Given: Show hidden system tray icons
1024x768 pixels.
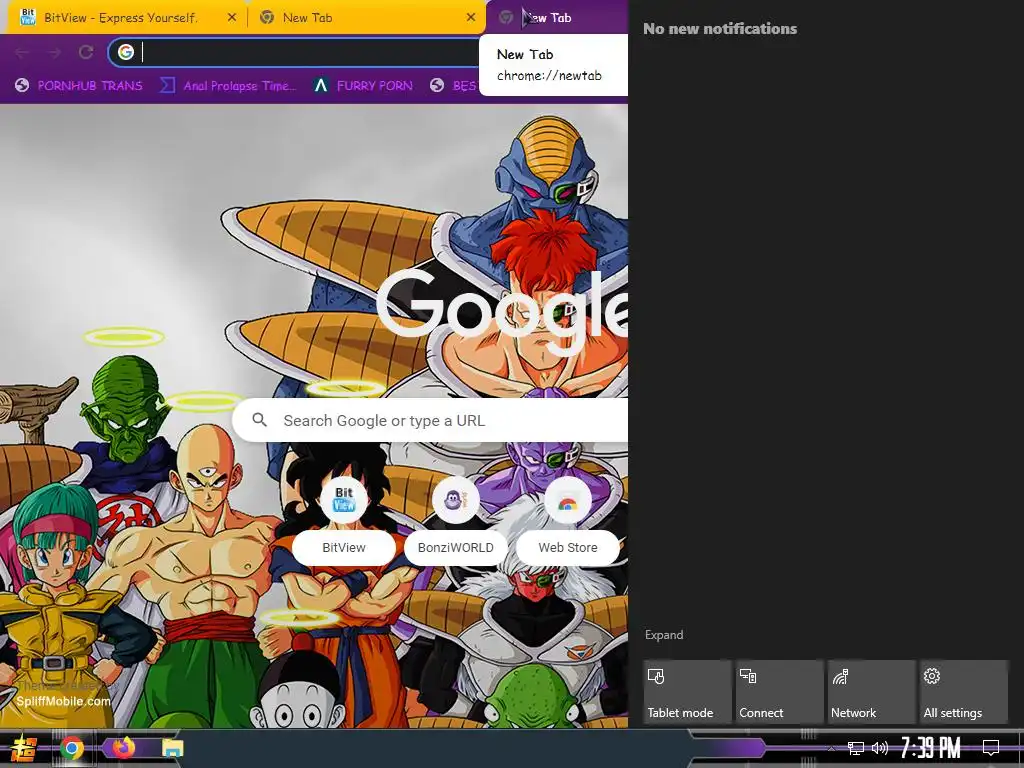Looking at the screenshot, I should click(x=831, y=748).
